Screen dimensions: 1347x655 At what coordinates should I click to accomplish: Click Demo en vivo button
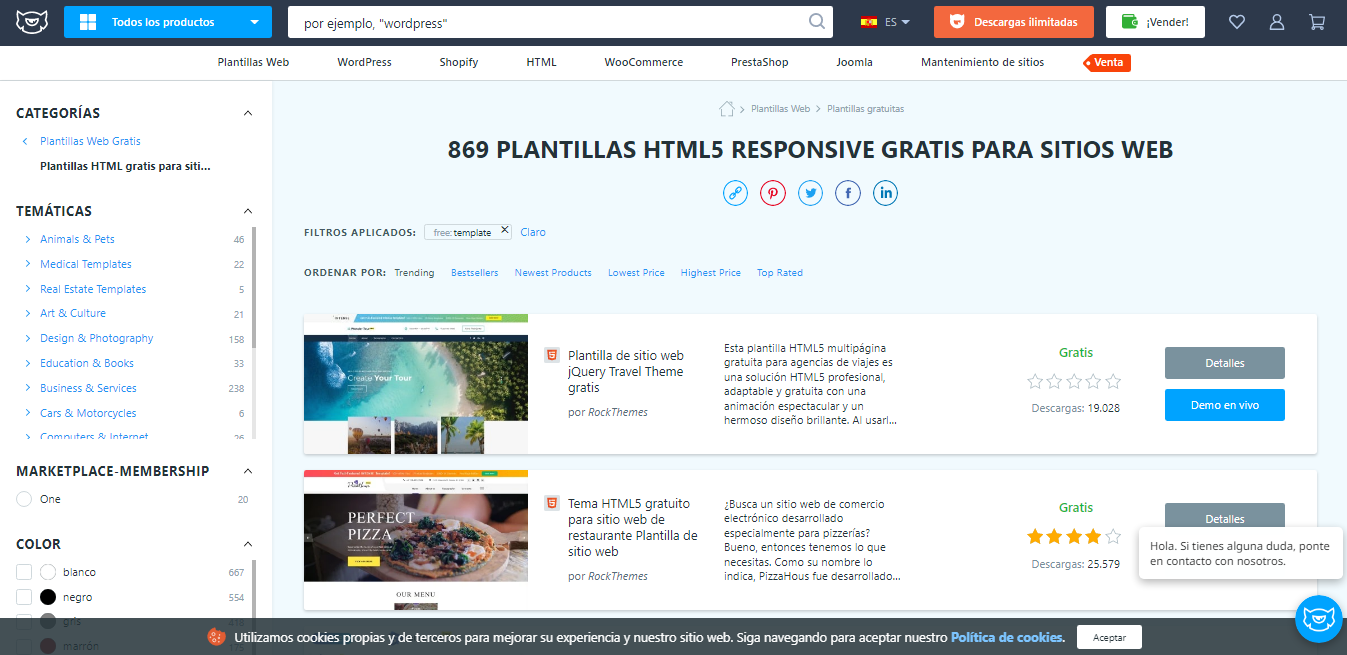coord(1225,405)
